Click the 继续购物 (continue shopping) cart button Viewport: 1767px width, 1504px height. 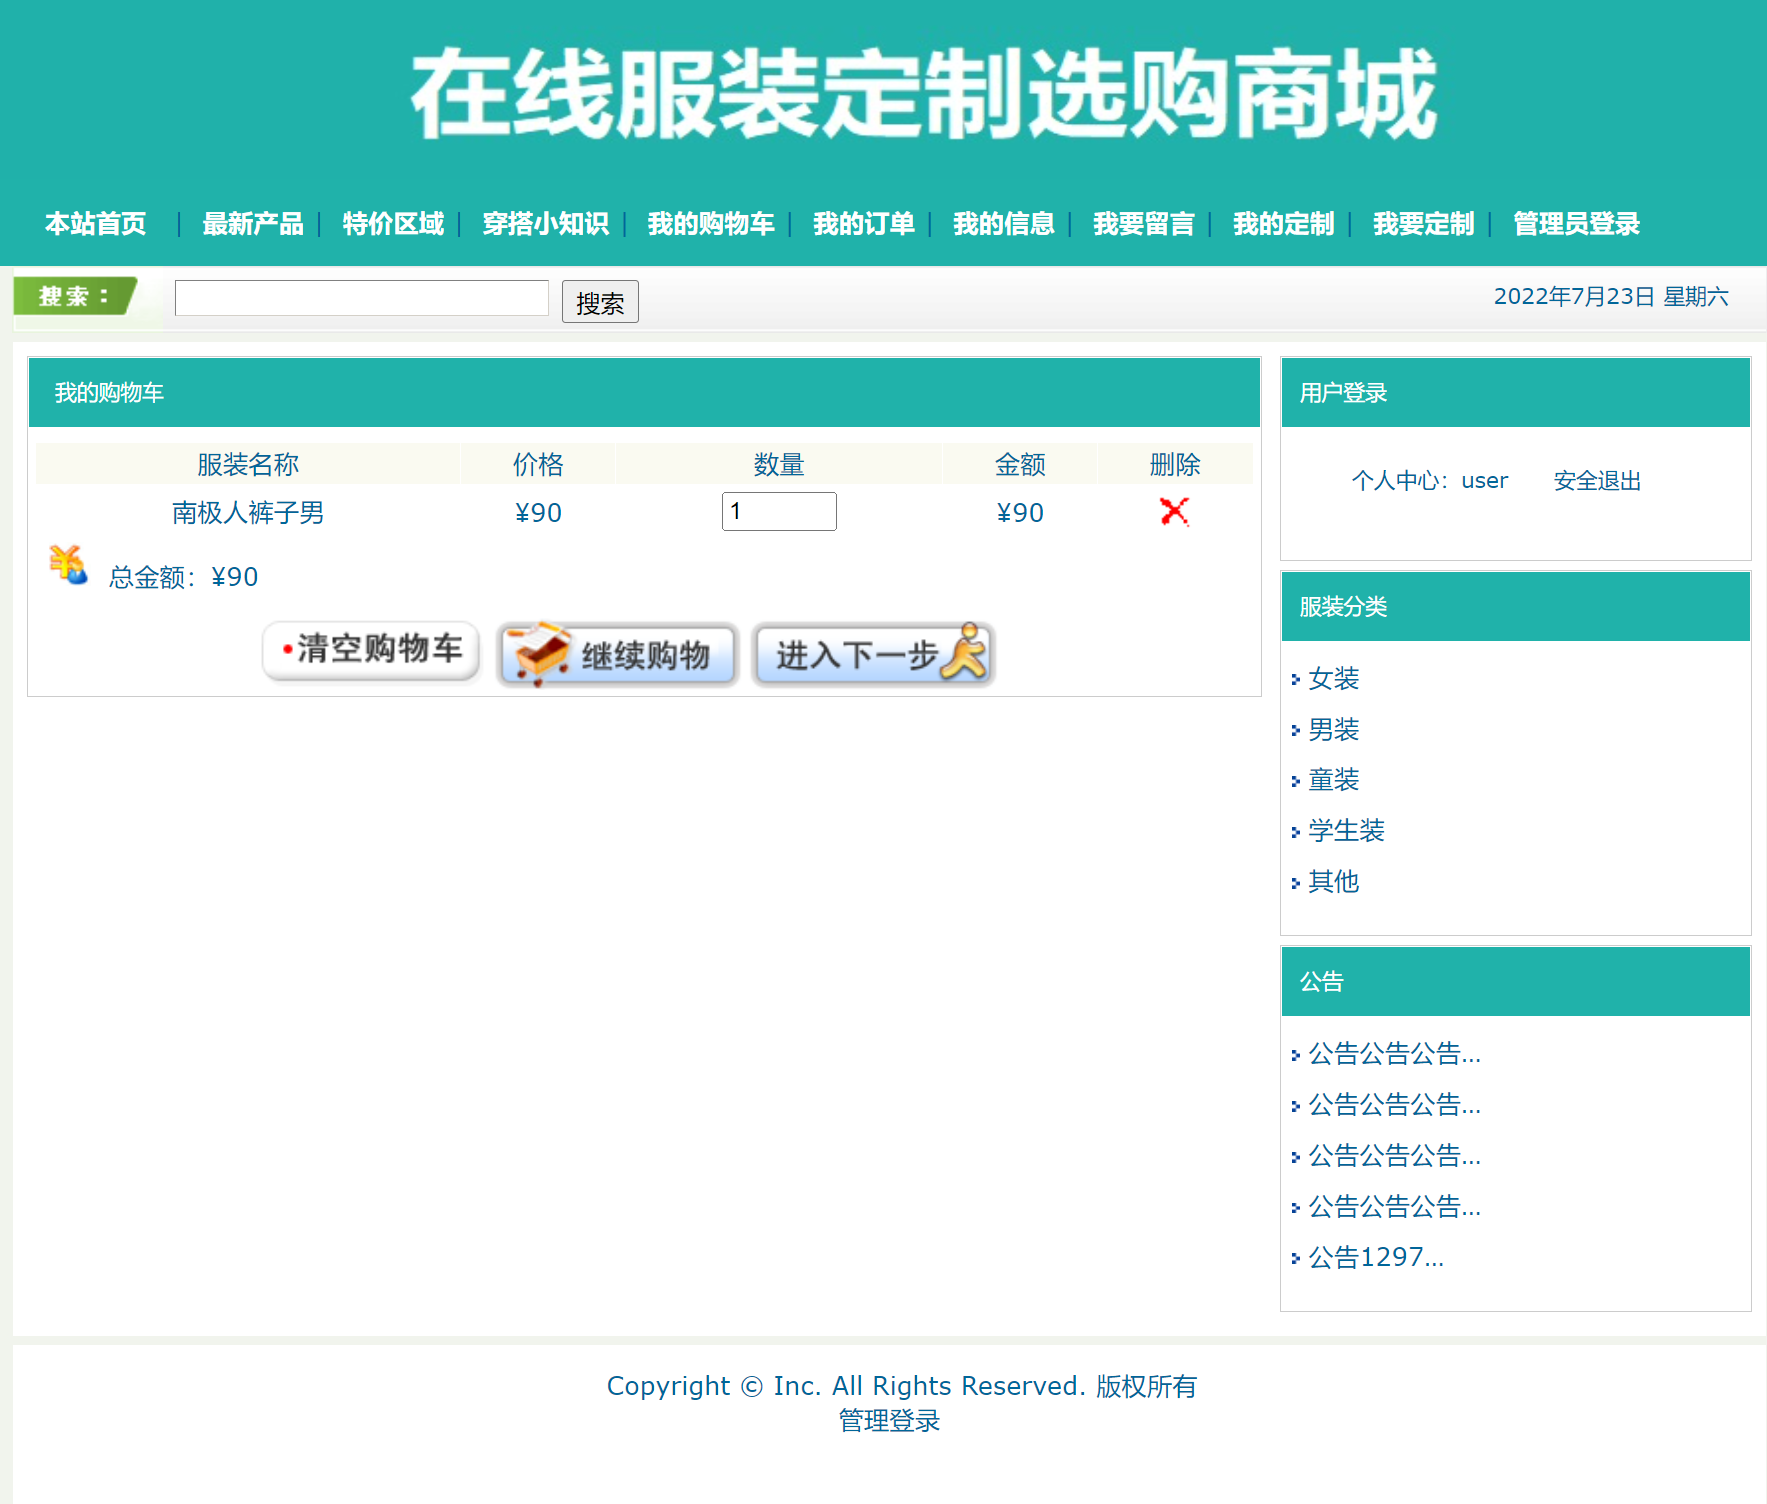pyautogui.click(x=617, y=654)
